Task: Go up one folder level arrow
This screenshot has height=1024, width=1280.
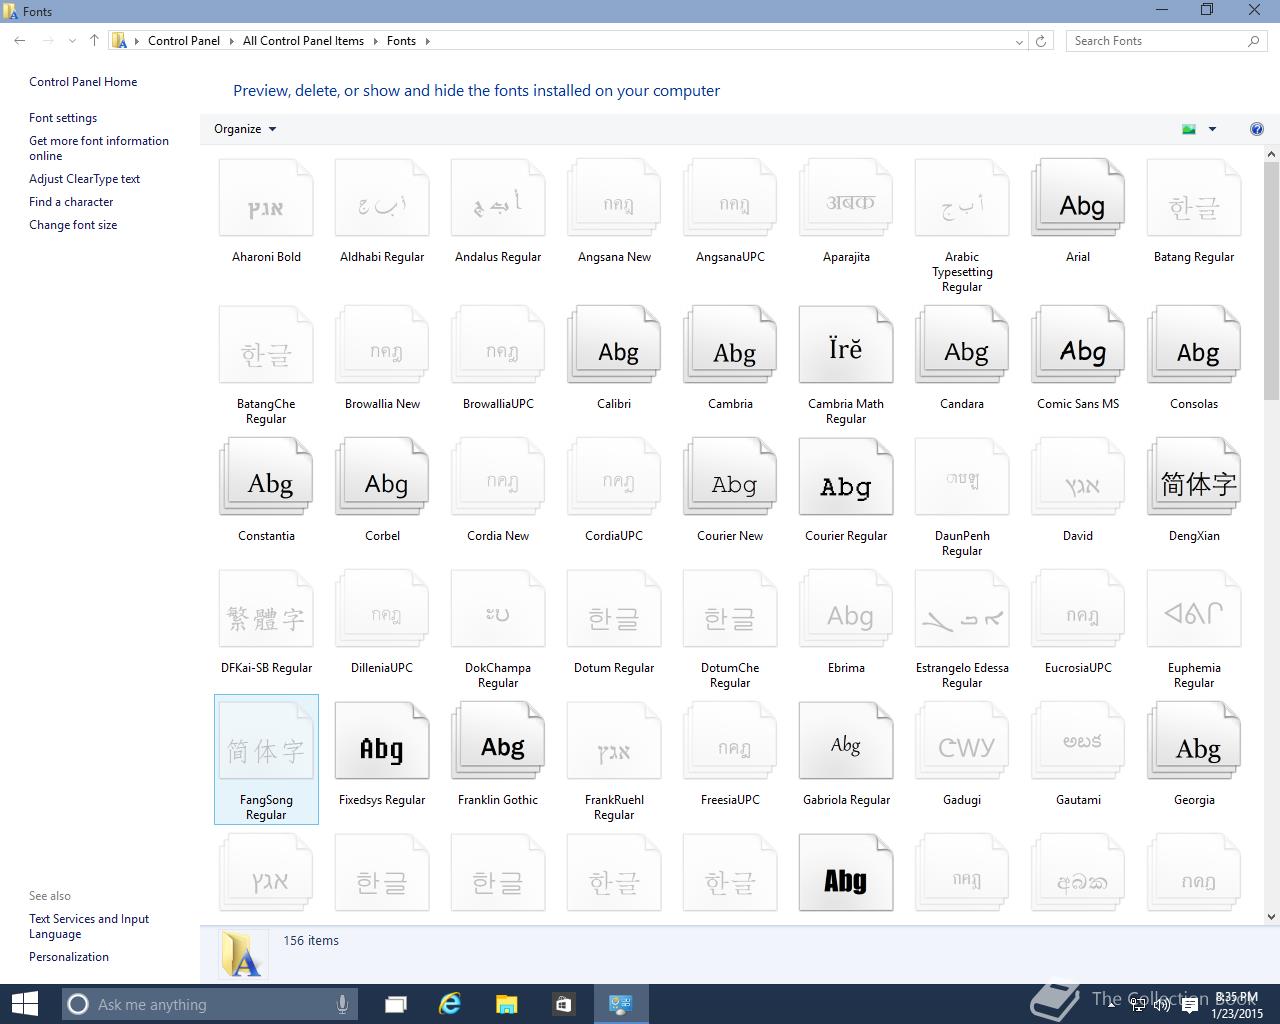Action: click(94, 41)
